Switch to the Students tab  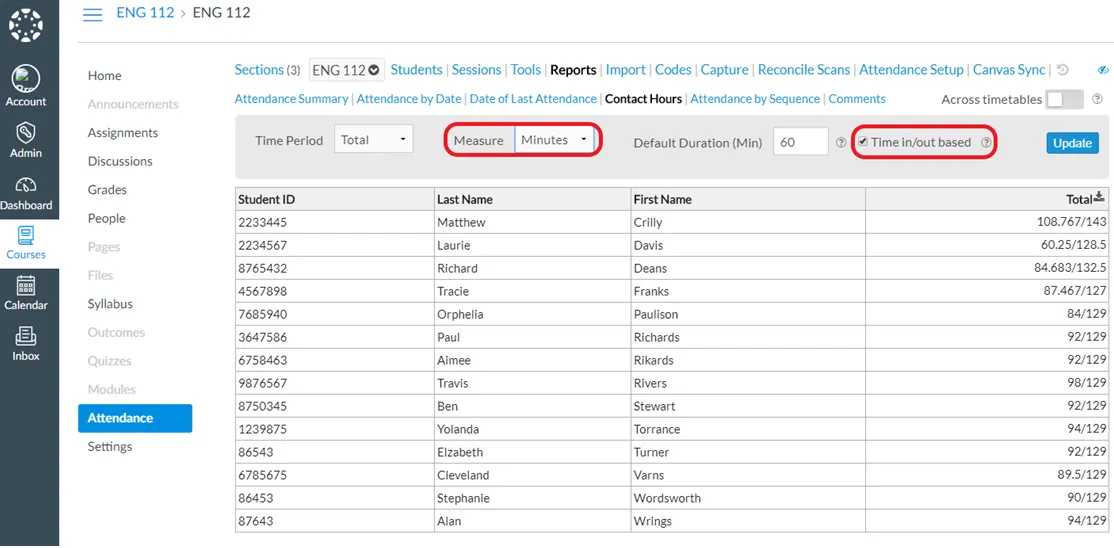(416, 70)
